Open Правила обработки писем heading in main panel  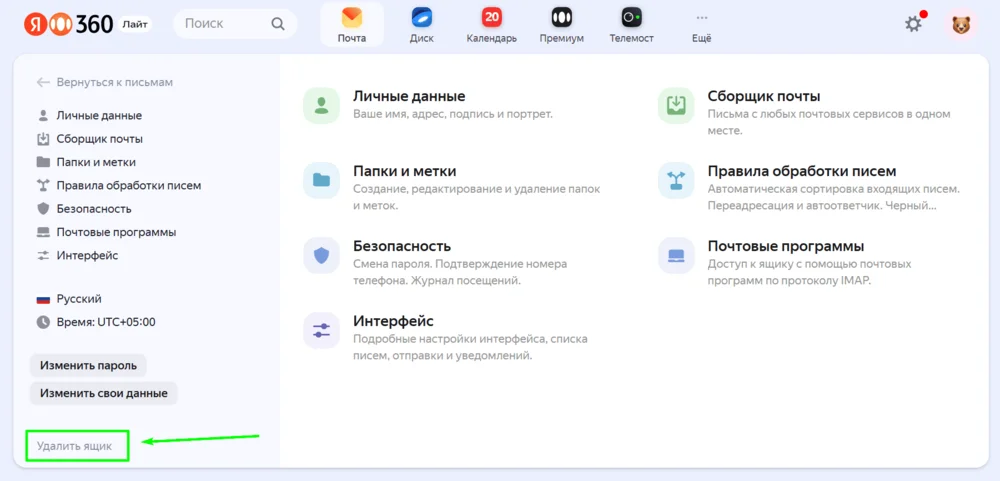pyautogui.click(x=802, y=172)
